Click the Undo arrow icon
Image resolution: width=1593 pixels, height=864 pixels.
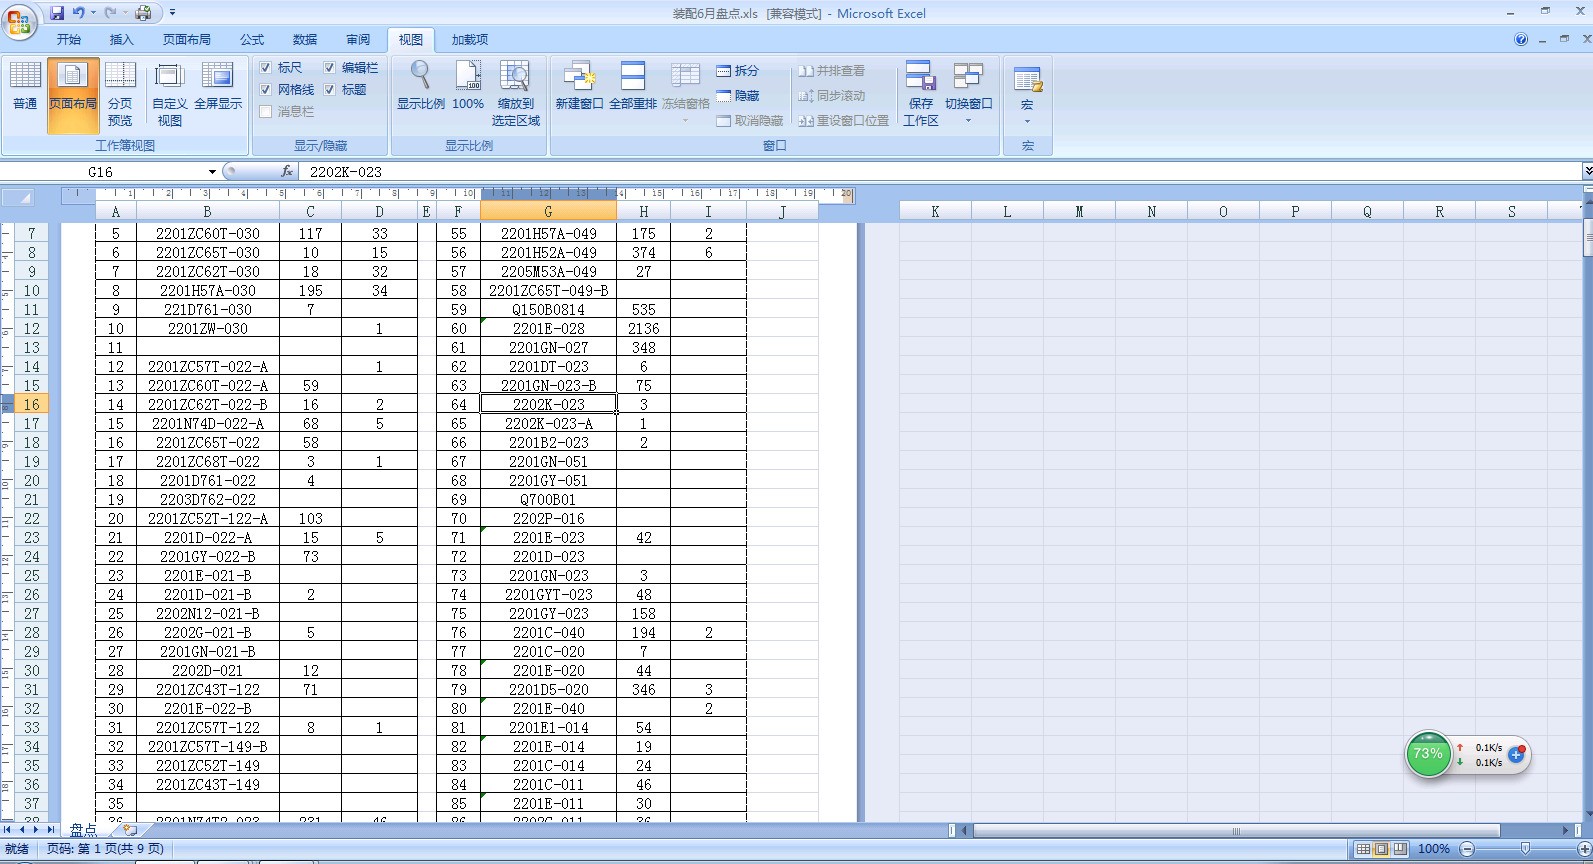[78, 13]
